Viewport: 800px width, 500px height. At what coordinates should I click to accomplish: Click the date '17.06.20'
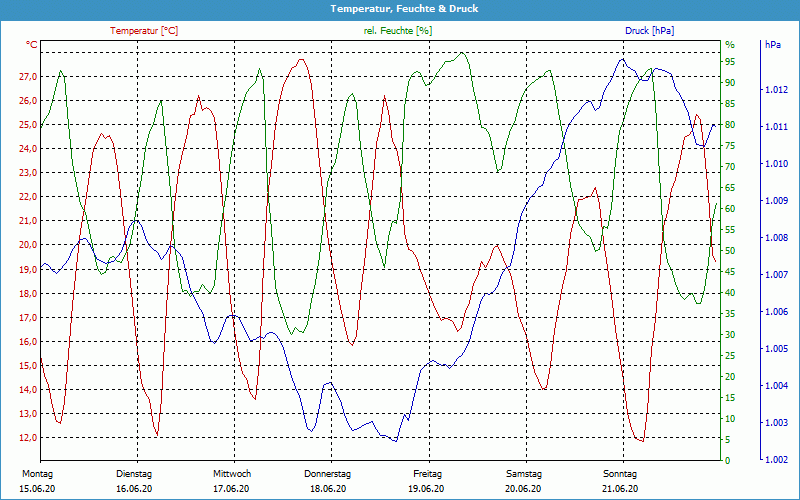point(231,489)
